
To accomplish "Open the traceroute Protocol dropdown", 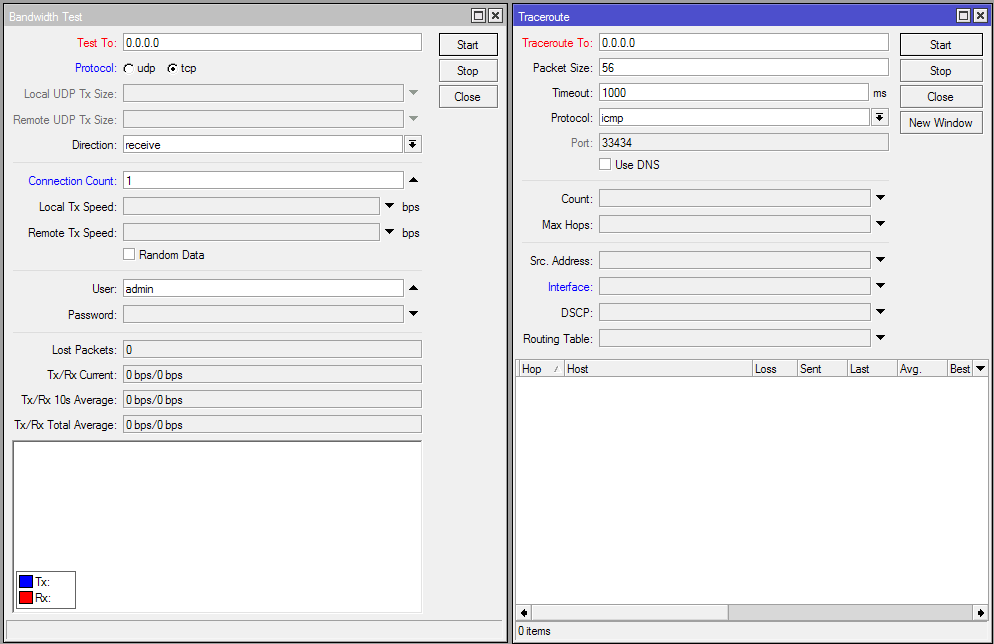I will (x=880, y=117).
